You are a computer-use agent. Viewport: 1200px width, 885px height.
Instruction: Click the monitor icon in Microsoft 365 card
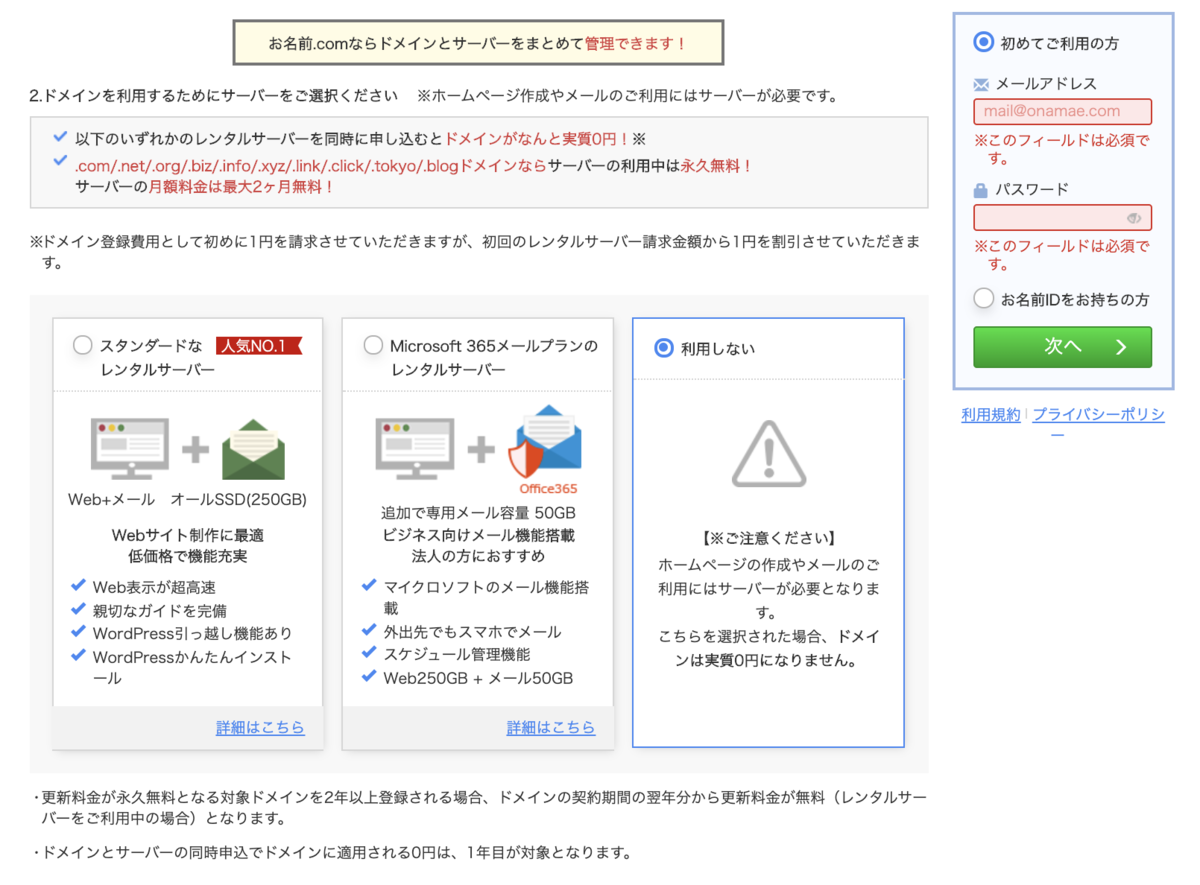pos(415,447)
